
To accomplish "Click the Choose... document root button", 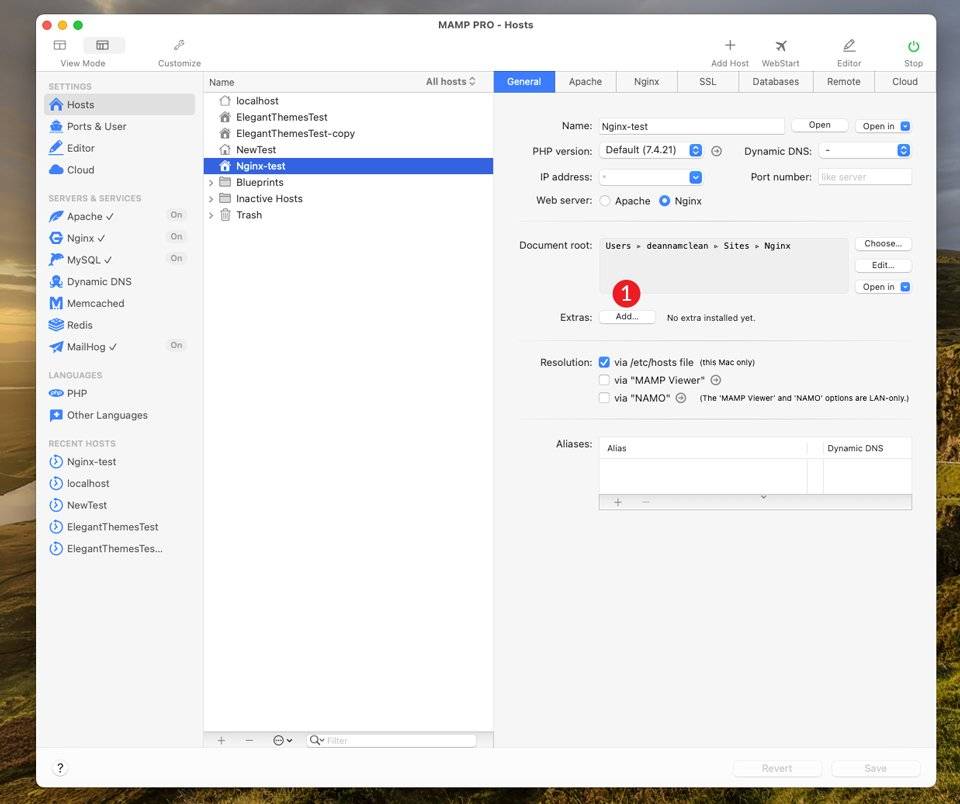I will (882, 244).
